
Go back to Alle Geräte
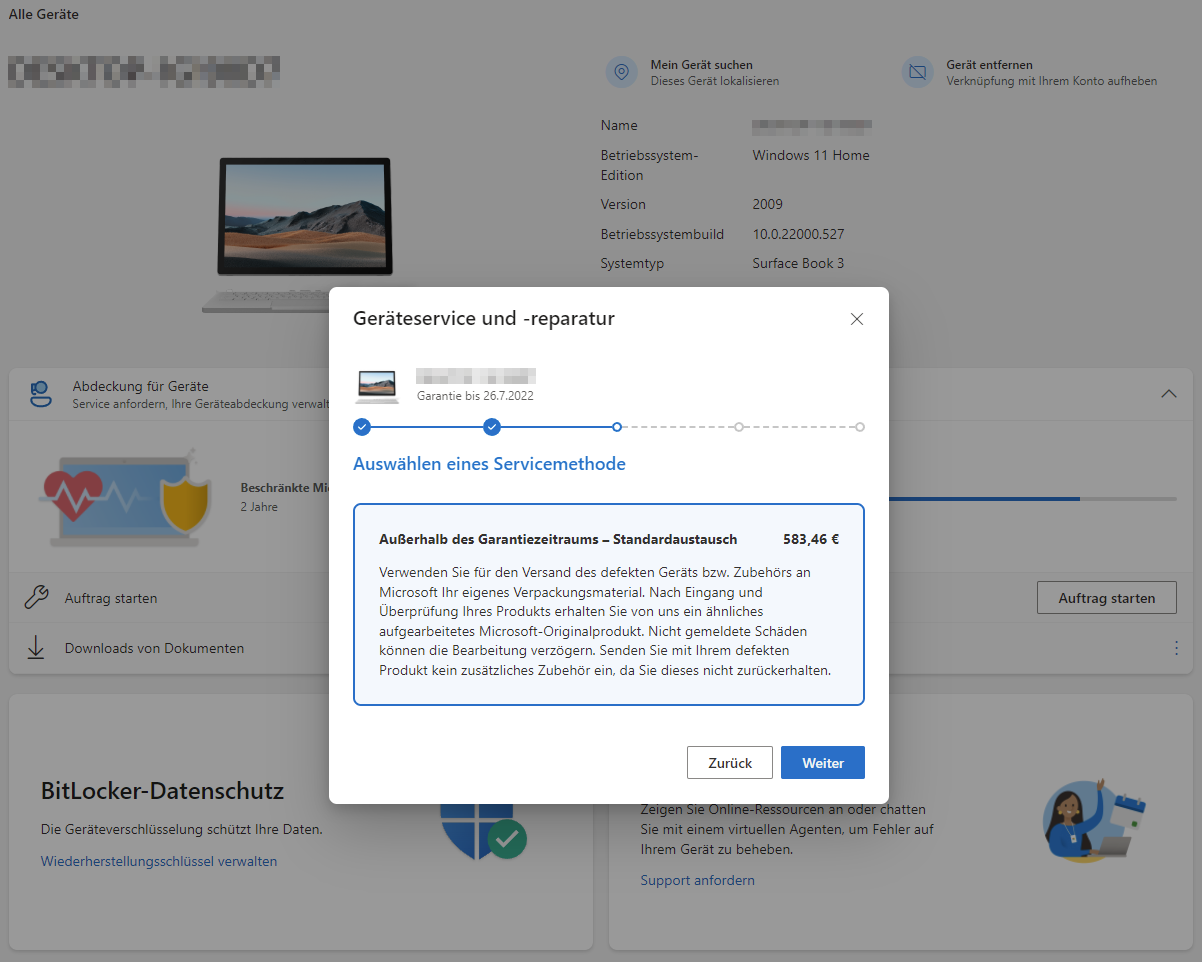point(43,14)
